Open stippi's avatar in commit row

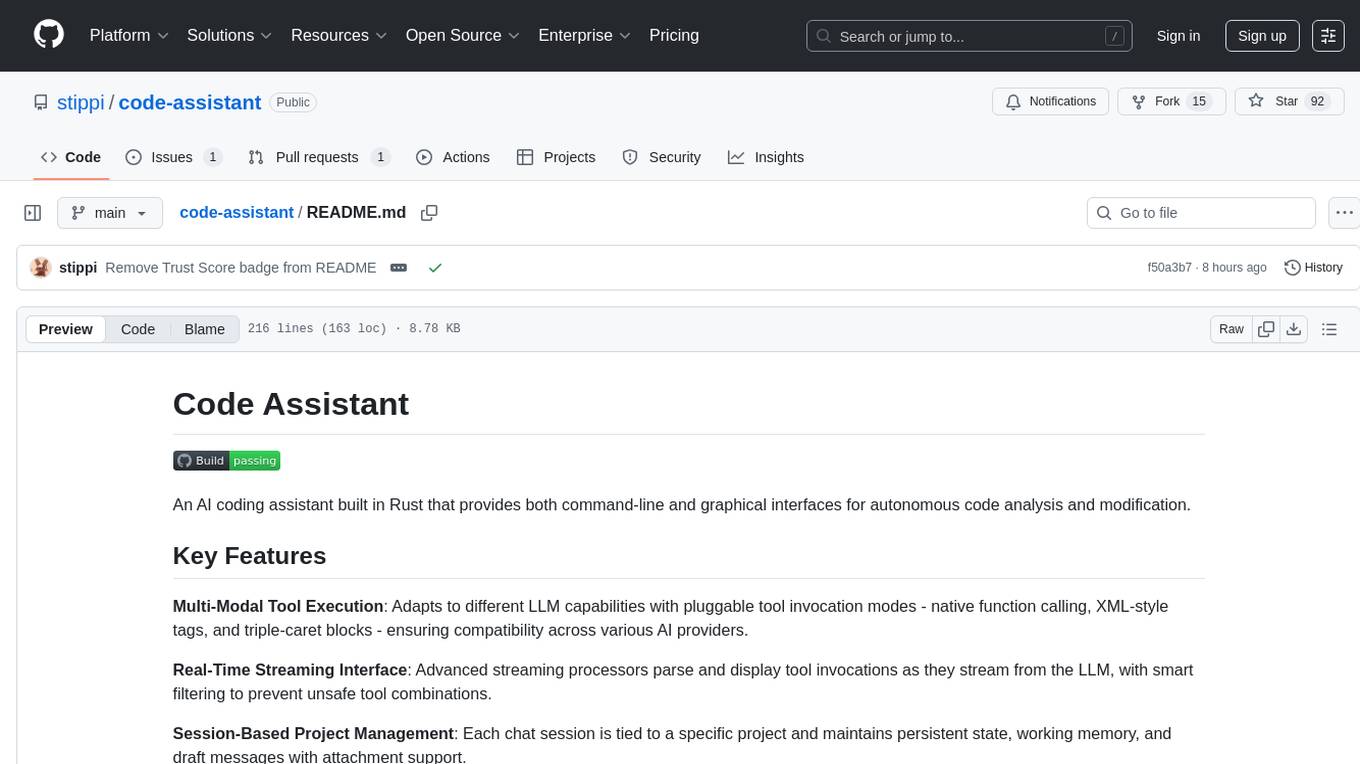point(41,267)
